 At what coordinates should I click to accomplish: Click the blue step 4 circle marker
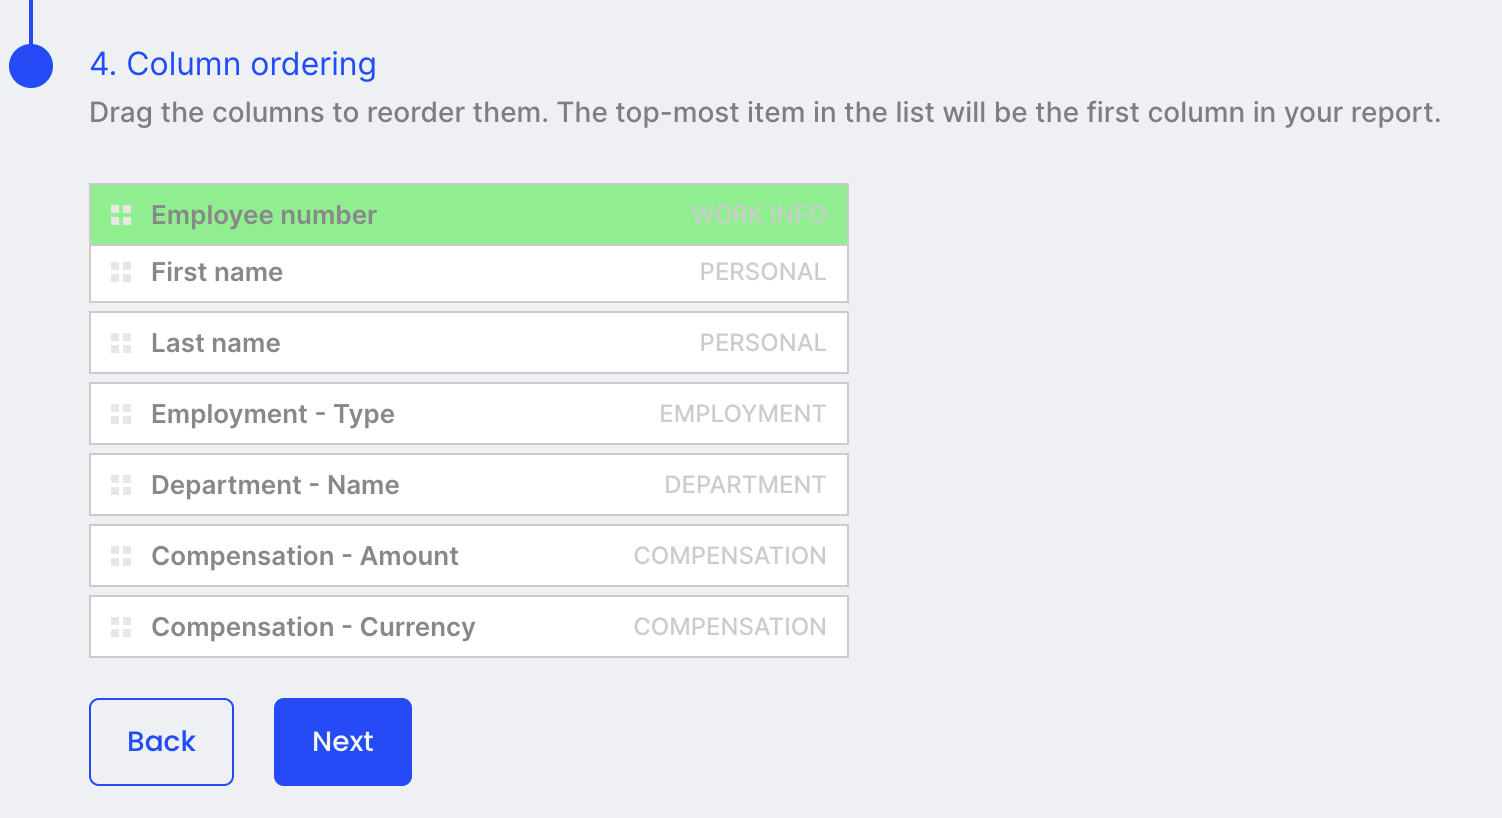point(31,66)
